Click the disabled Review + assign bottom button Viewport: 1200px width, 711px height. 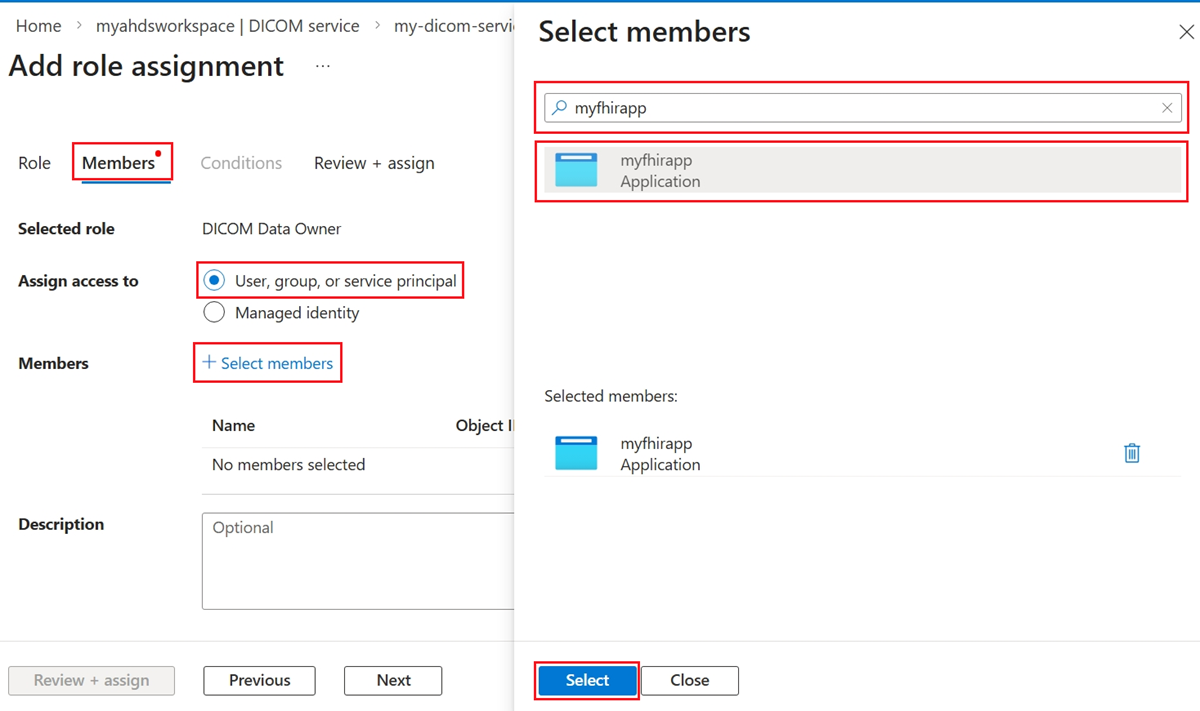[x=91, y=680]
